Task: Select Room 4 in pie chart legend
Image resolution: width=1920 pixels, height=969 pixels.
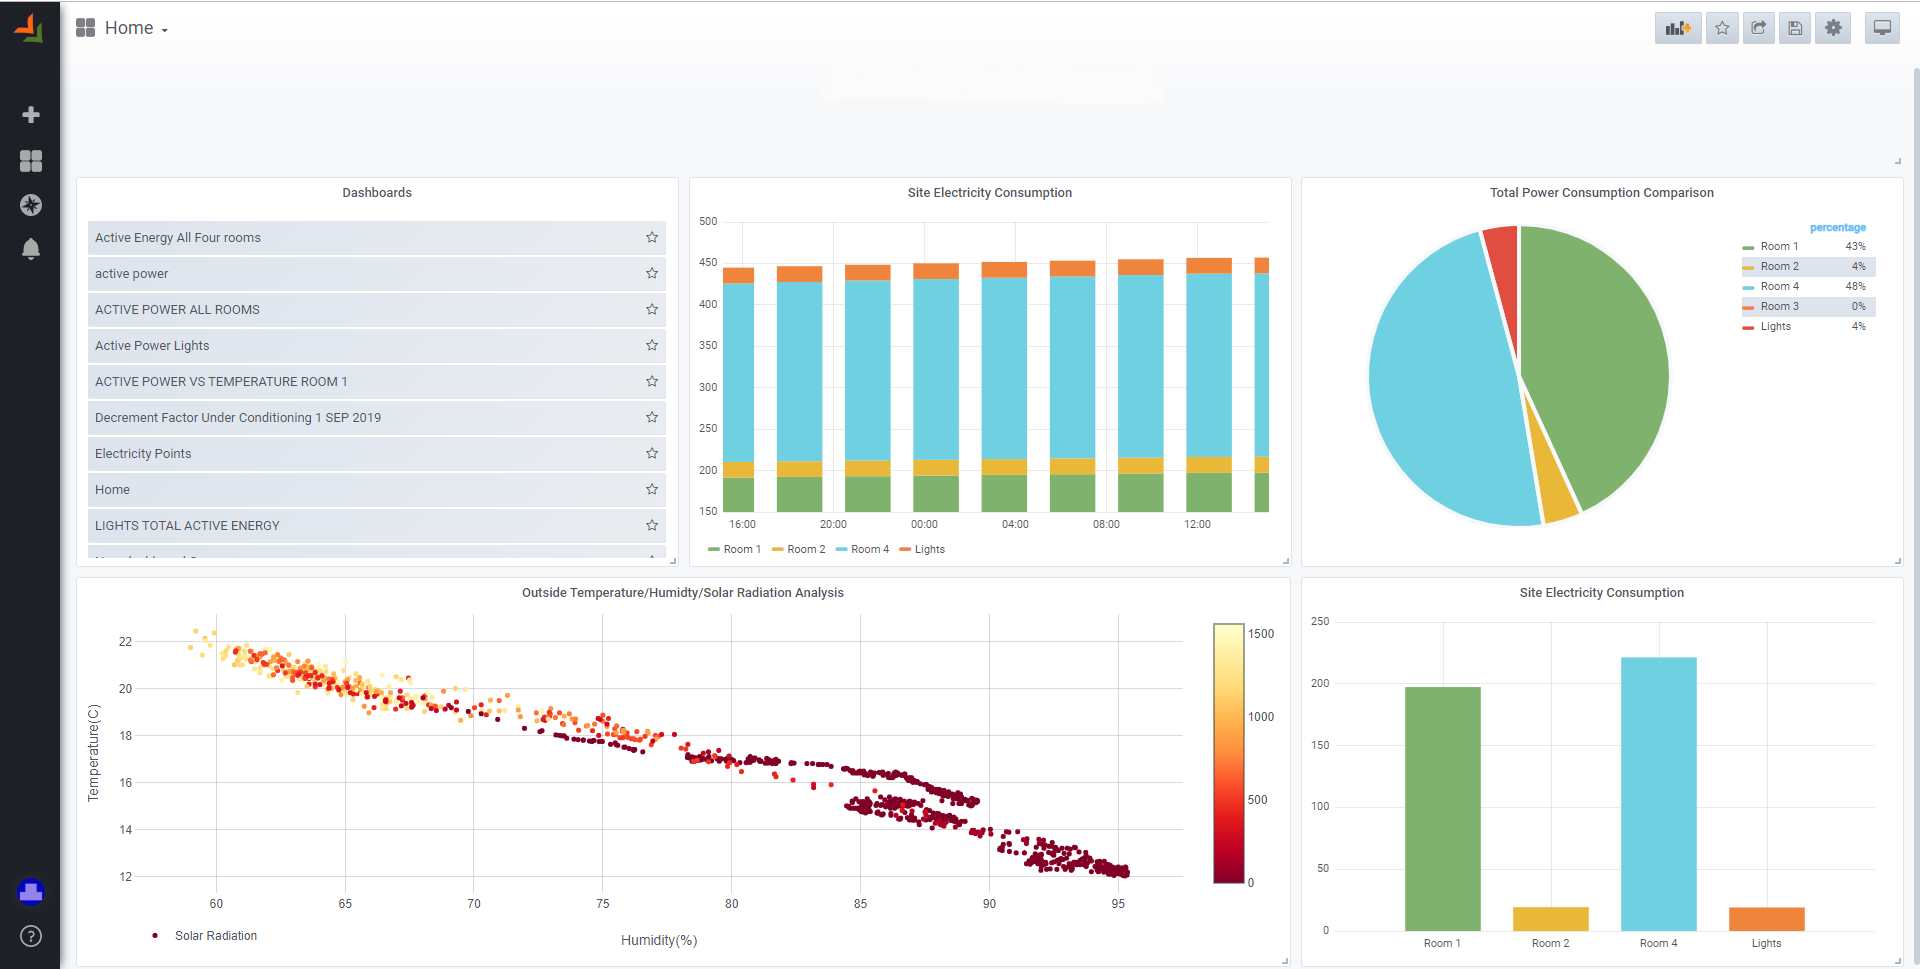Action: pos(1779,286)
